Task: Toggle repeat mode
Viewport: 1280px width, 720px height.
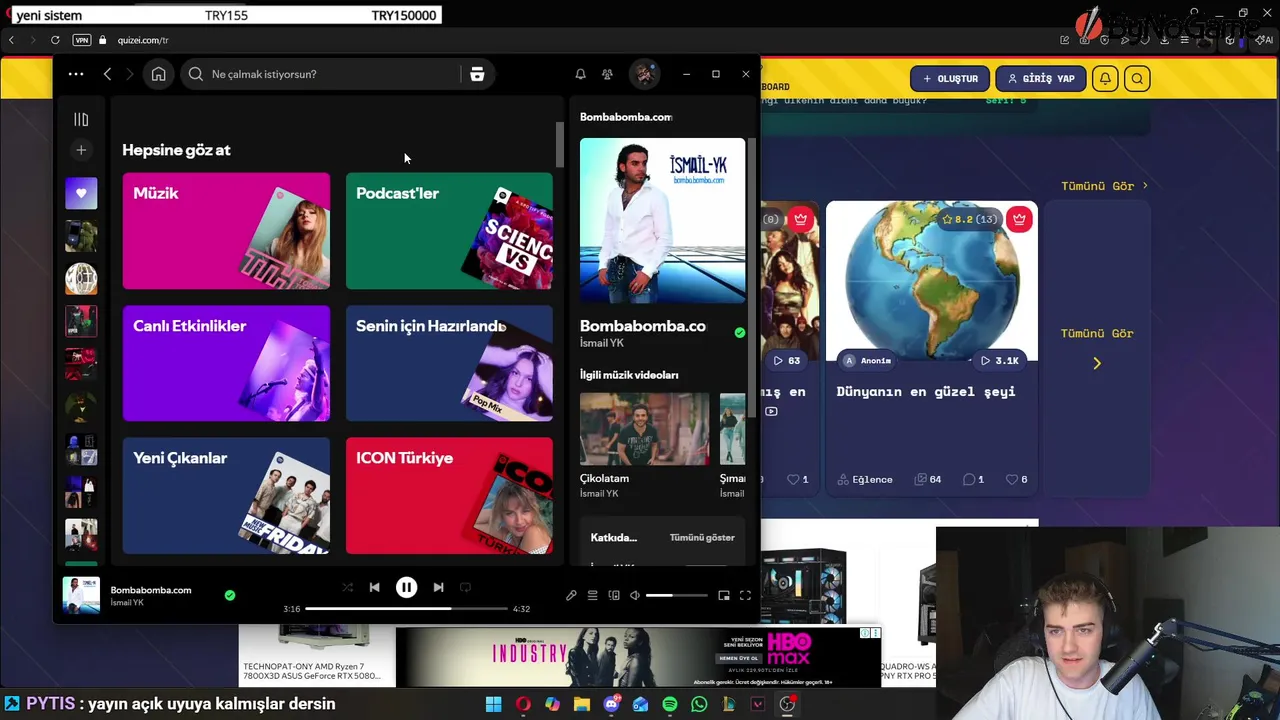Action: (465, 588)
